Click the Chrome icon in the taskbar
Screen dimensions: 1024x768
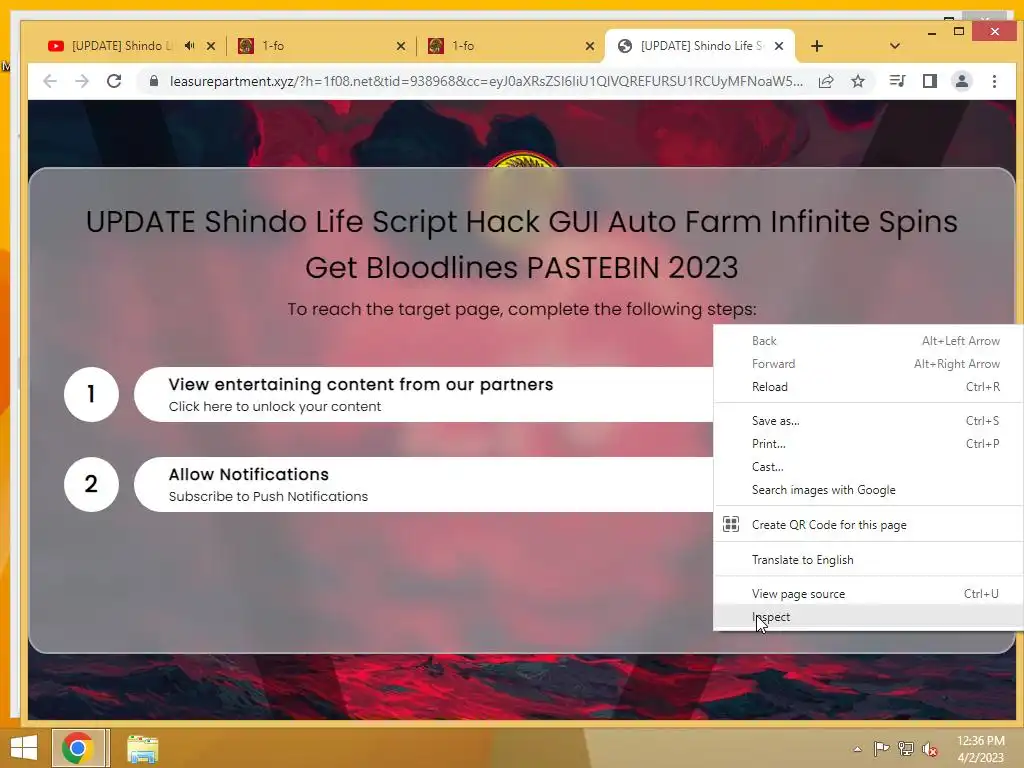[78, 748]
